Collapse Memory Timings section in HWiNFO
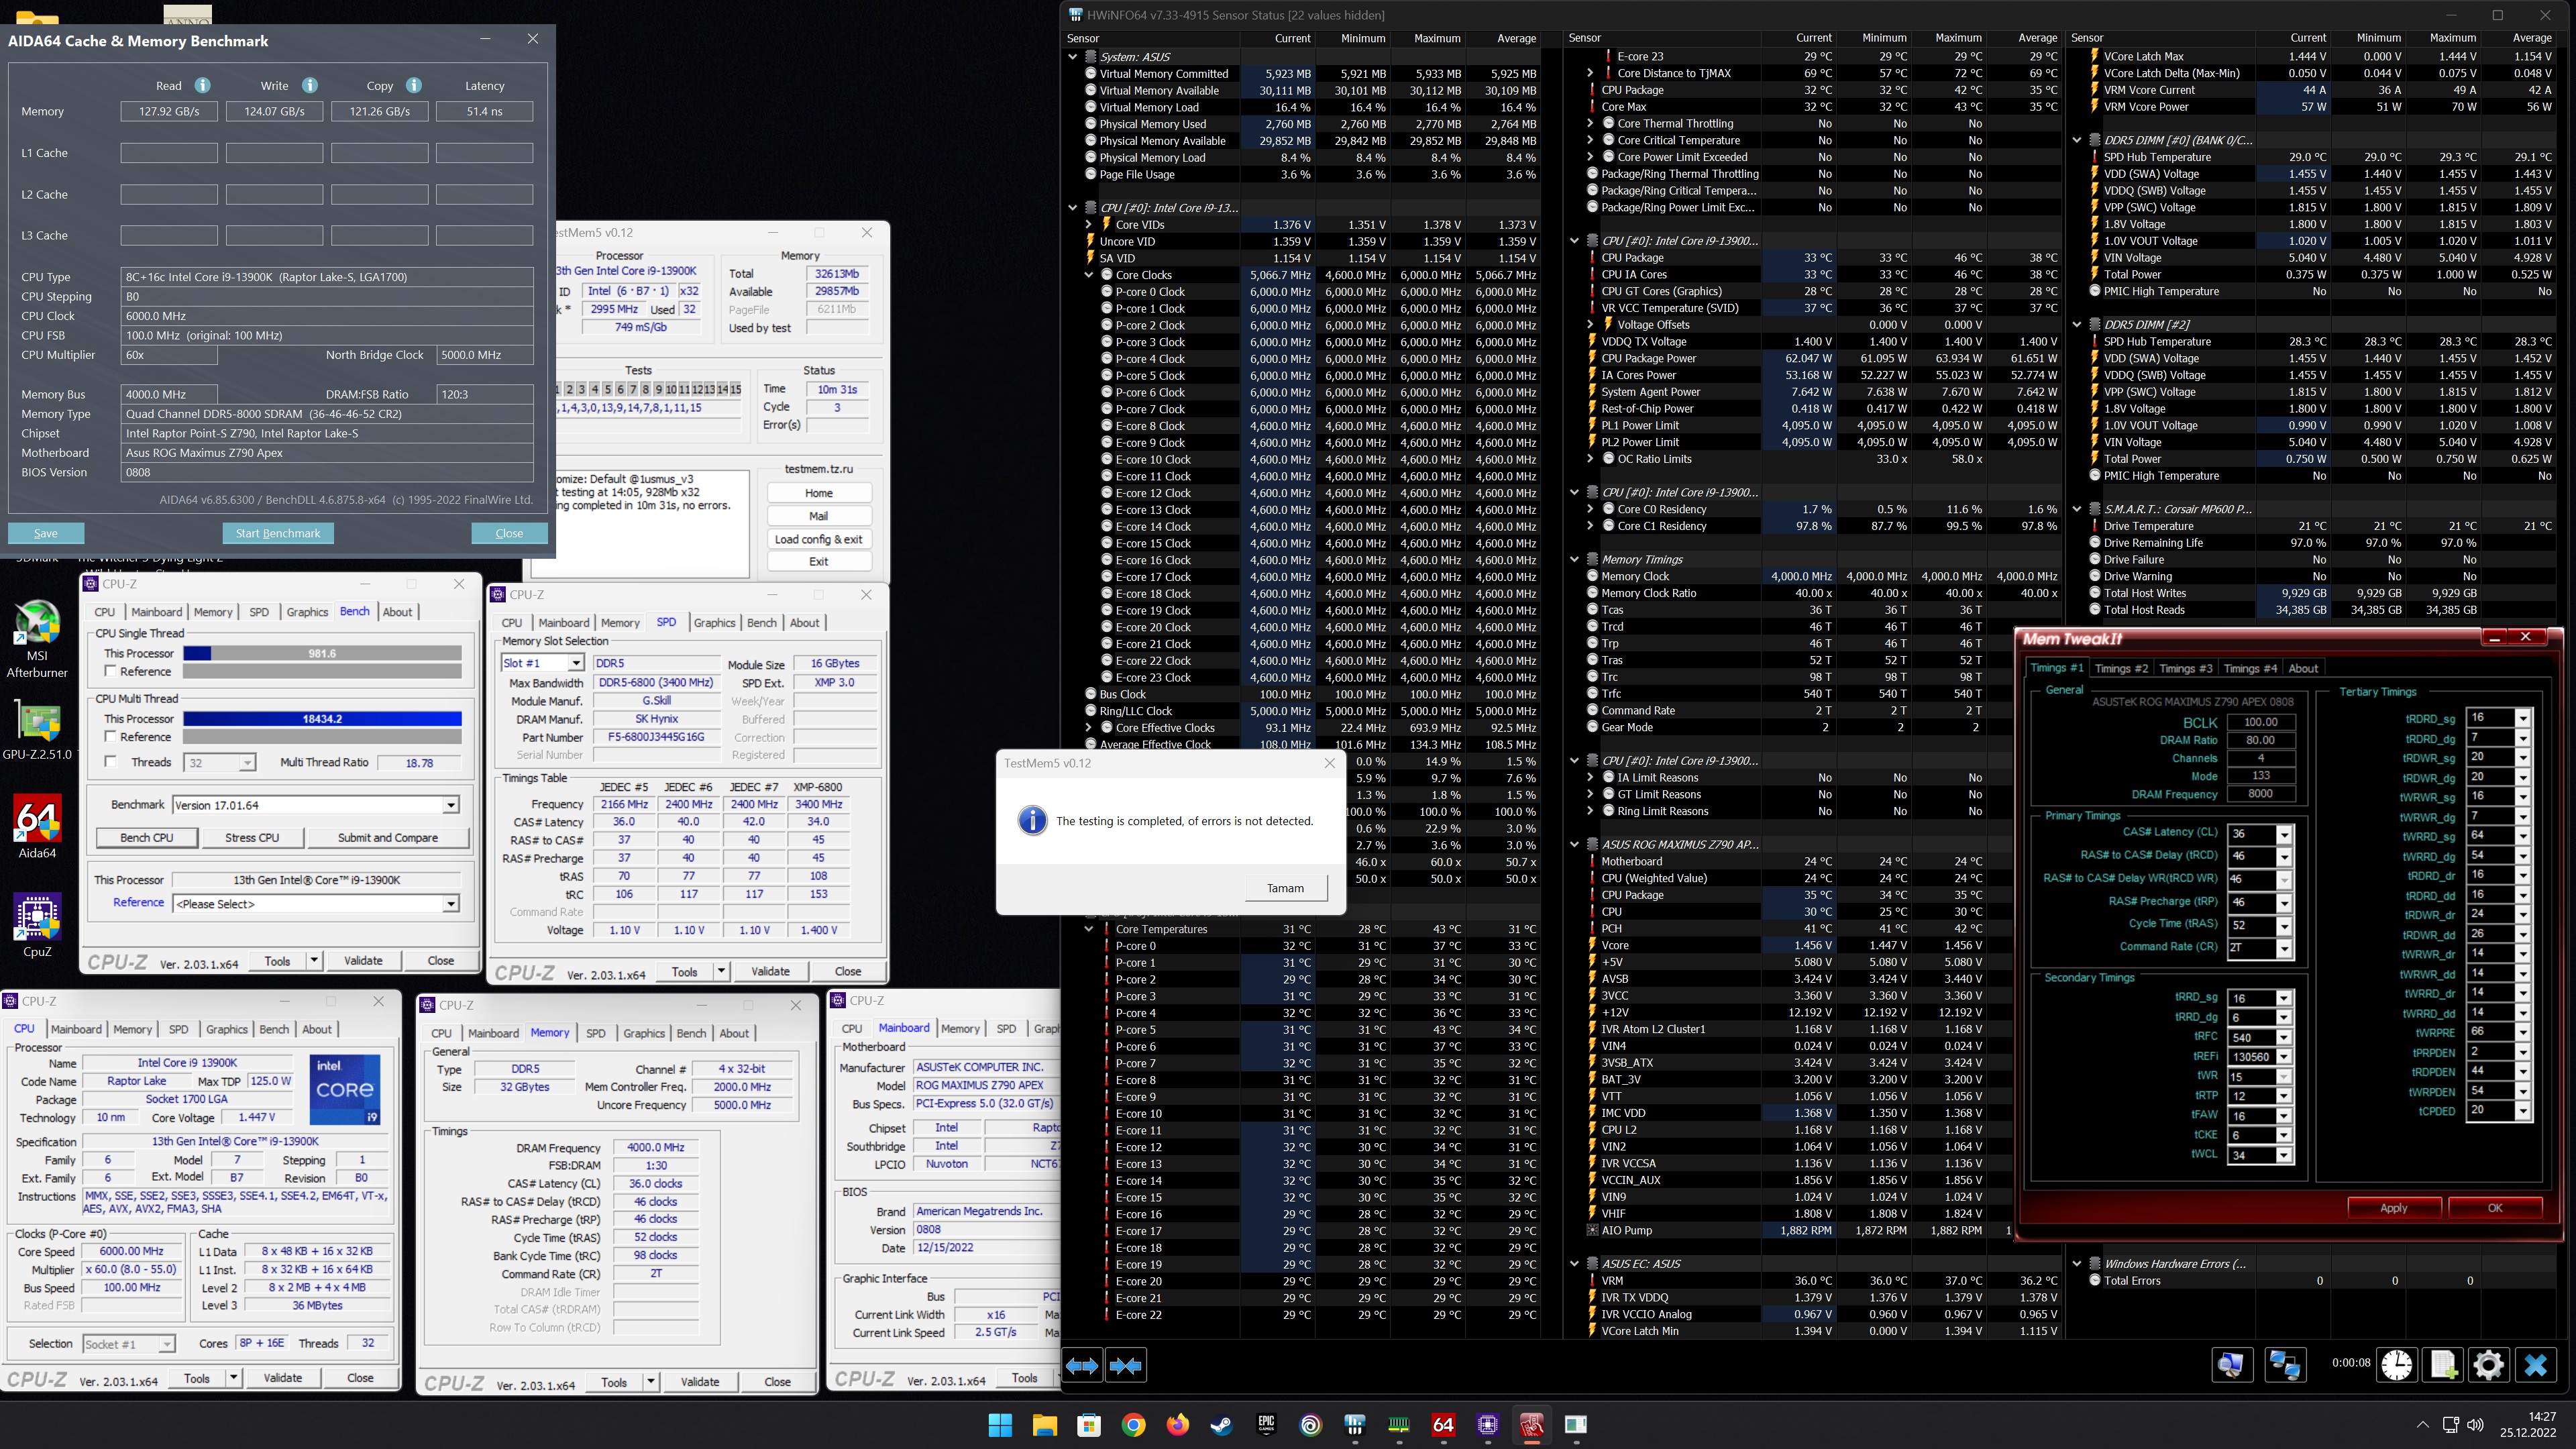This screenshot has height=1449, width=2576. [x=1574, y=559]
